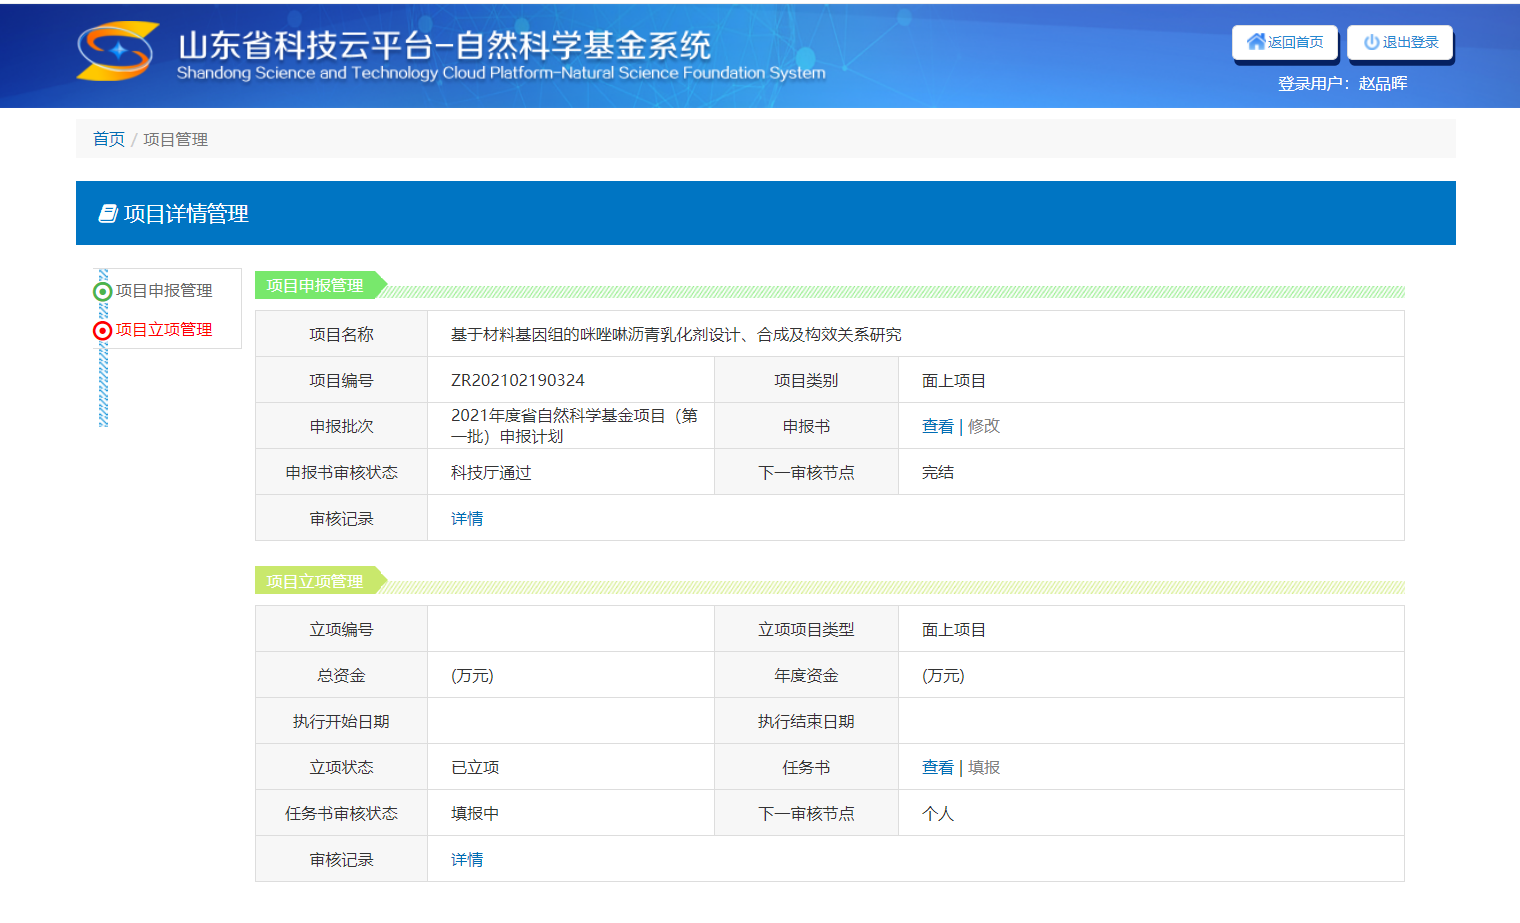Click the 项目详情管理 panel title
Image resolution: width=1520 pixels, height=923 pixels.
[x=186, y=213]
